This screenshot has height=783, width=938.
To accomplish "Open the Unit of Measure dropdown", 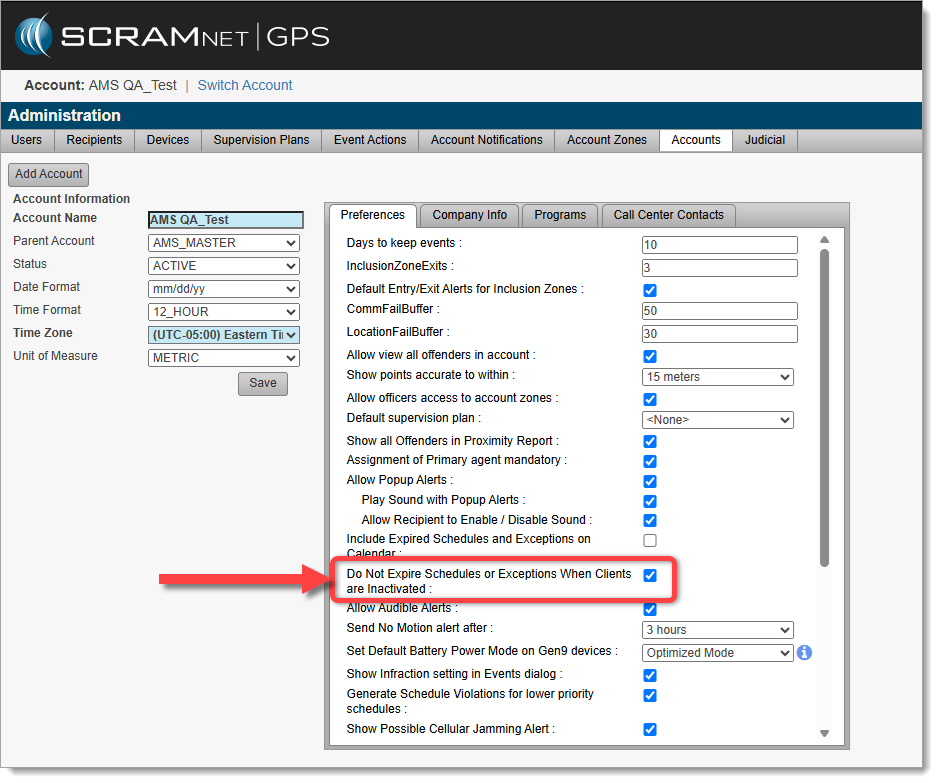I will point(224,358).
